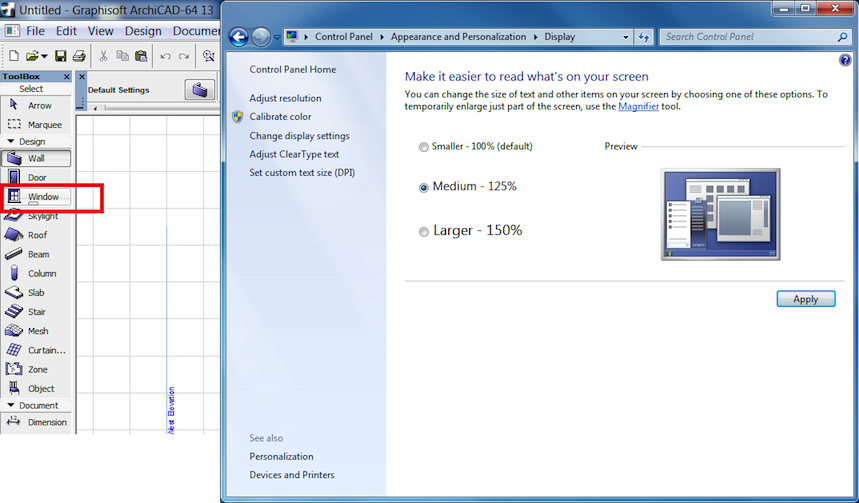Click the Forward navigation button in Control Panel
This screenshot has height=503, width=859.
[x=261, y=37]
